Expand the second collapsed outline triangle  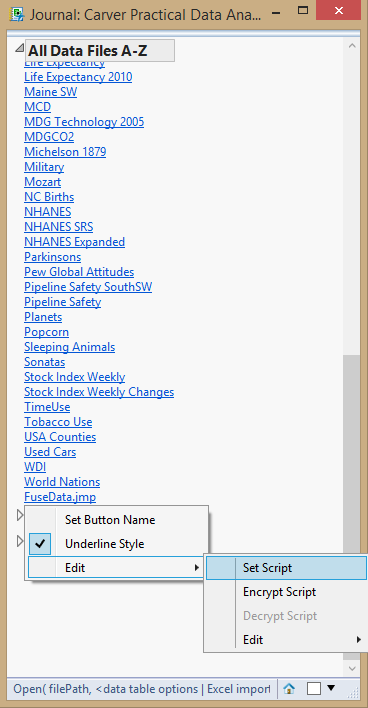tap(19, 540)
